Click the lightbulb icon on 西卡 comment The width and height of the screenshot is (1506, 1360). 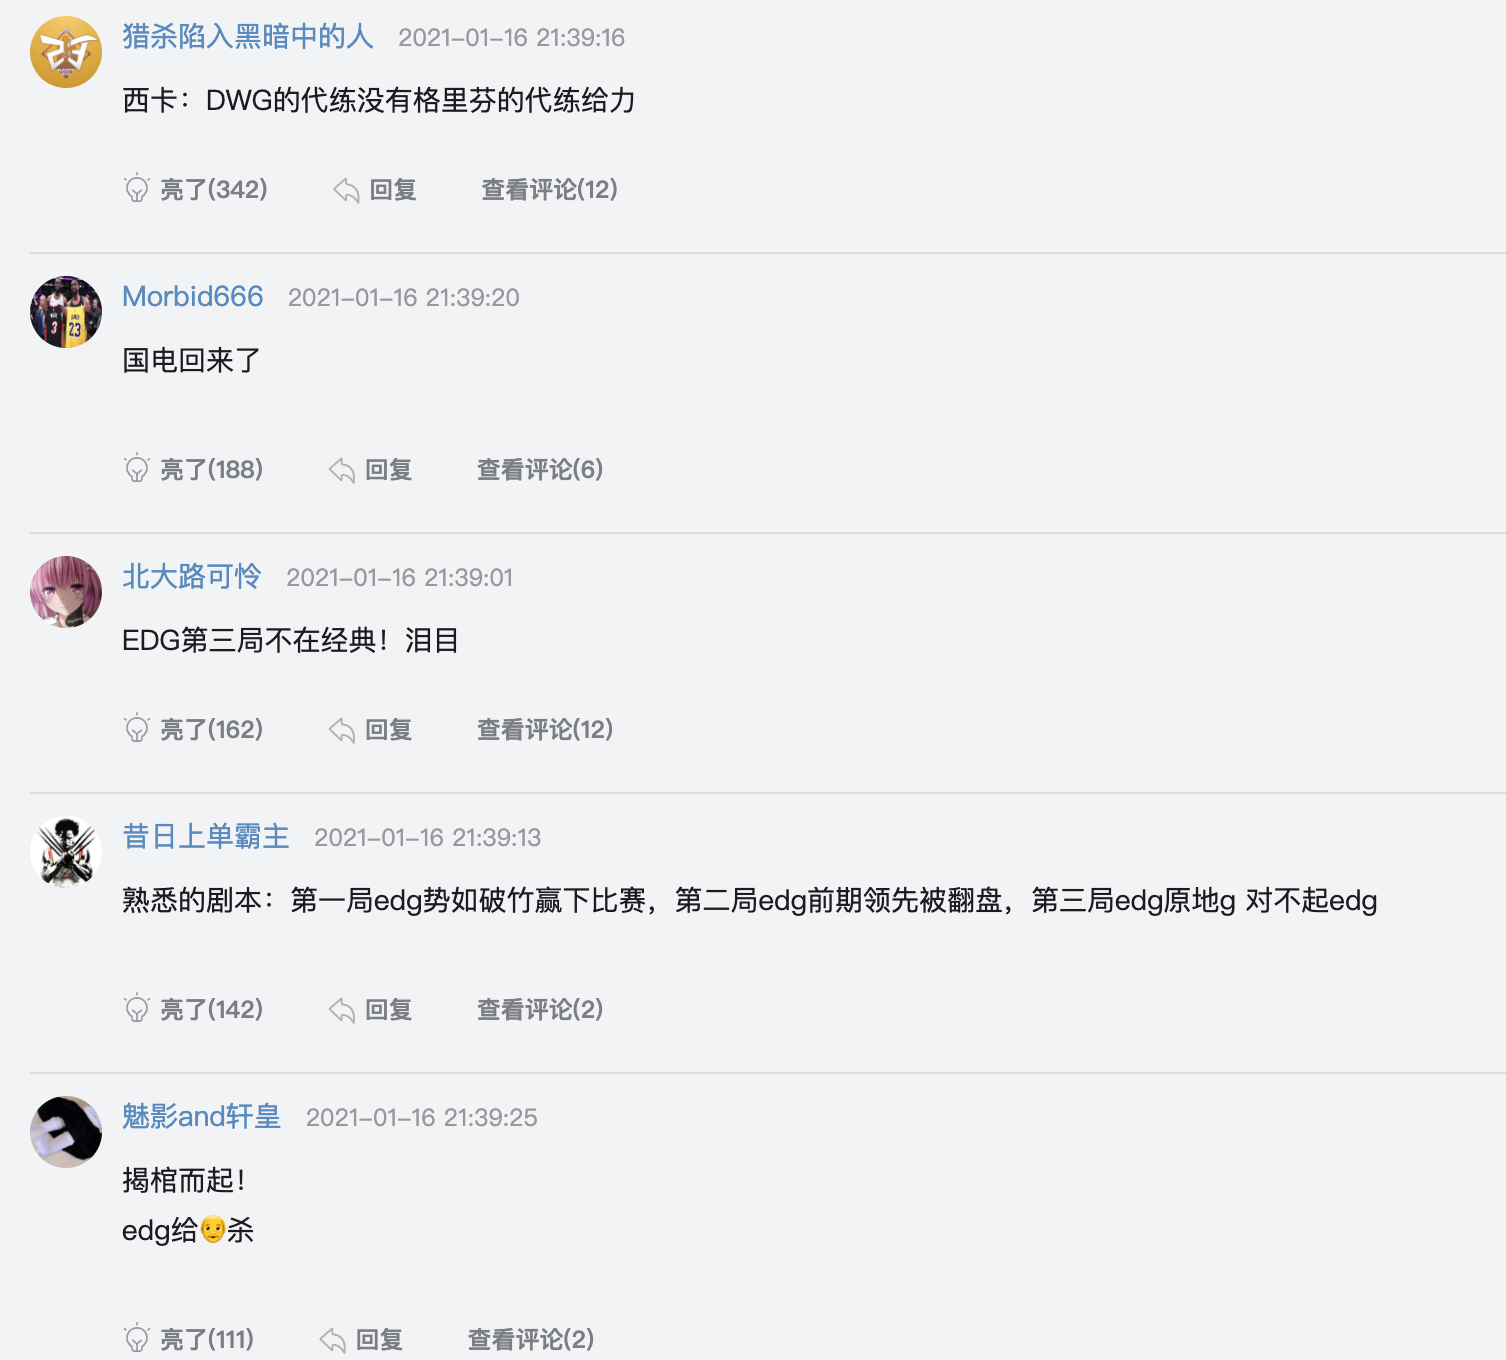pyautogui.click(x=137, y=189)
